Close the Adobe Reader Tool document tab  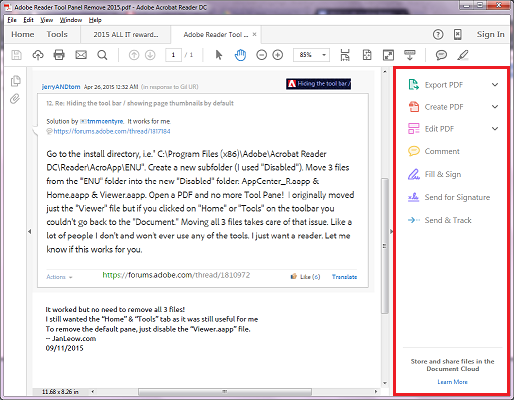click(x=255, y=34)
